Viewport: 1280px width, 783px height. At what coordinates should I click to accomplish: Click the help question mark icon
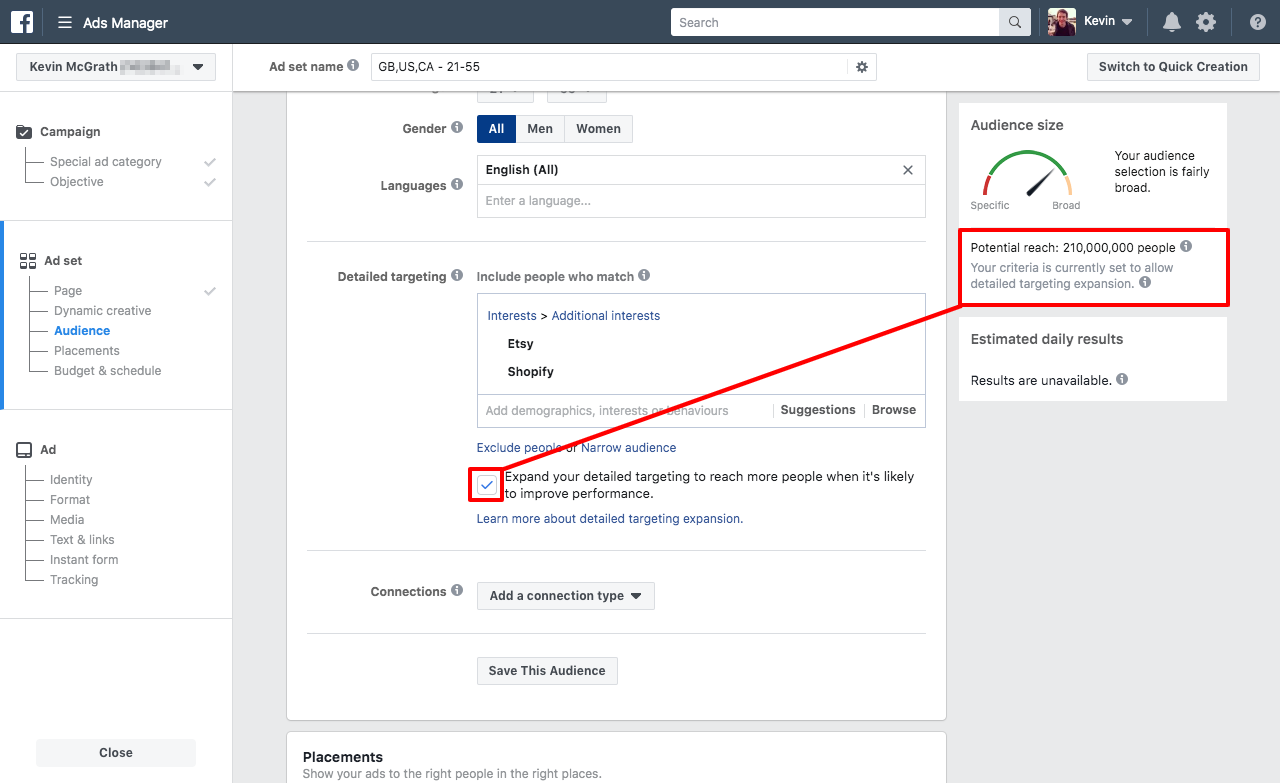point(1257,22)
